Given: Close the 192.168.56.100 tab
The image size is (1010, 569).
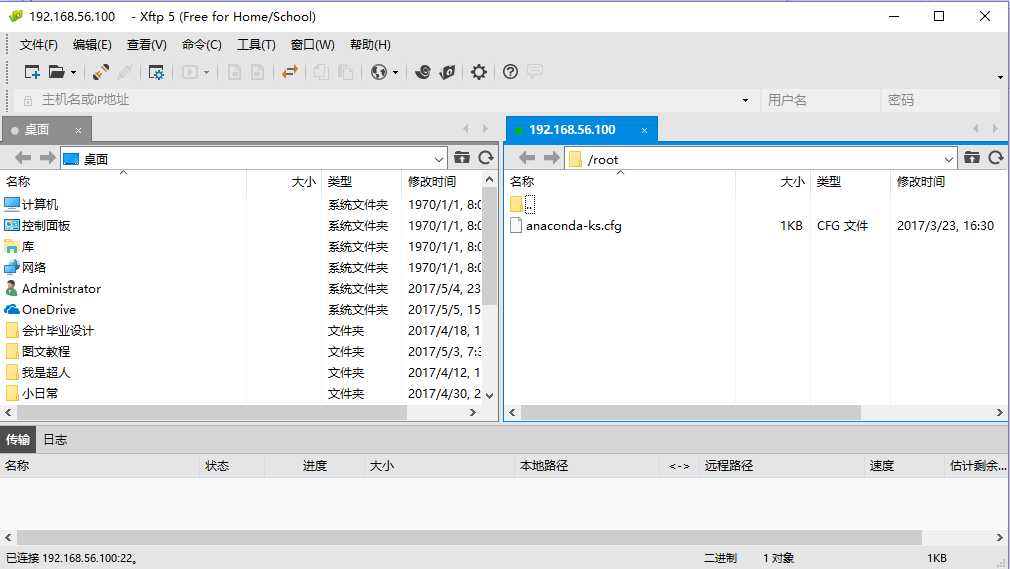Looking at the screenshot, I should (x=644, y=130).
